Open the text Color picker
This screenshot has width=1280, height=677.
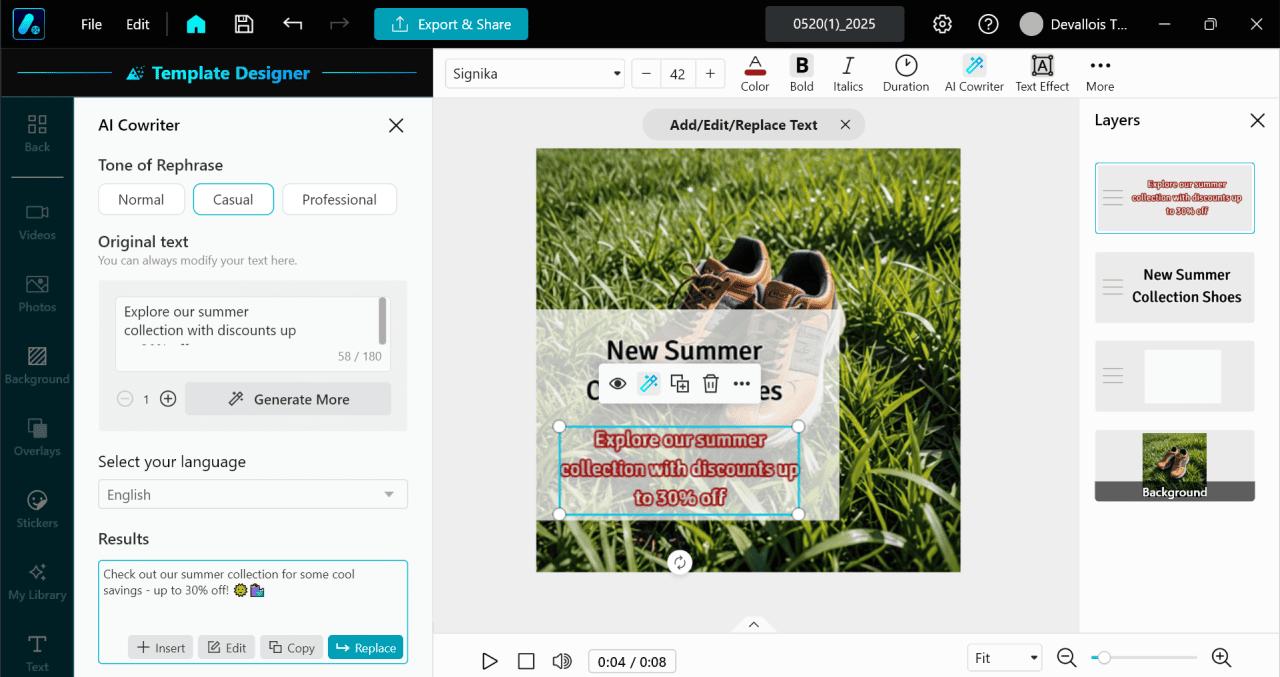pos(755,70)
